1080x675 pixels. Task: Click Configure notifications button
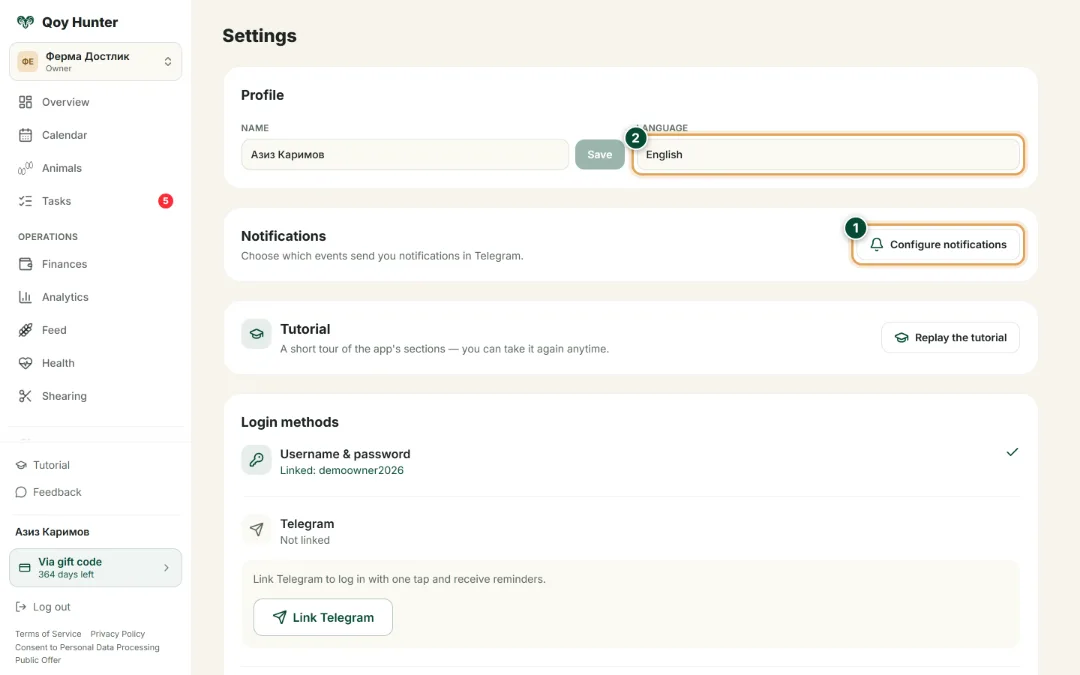tap(937, 245)
